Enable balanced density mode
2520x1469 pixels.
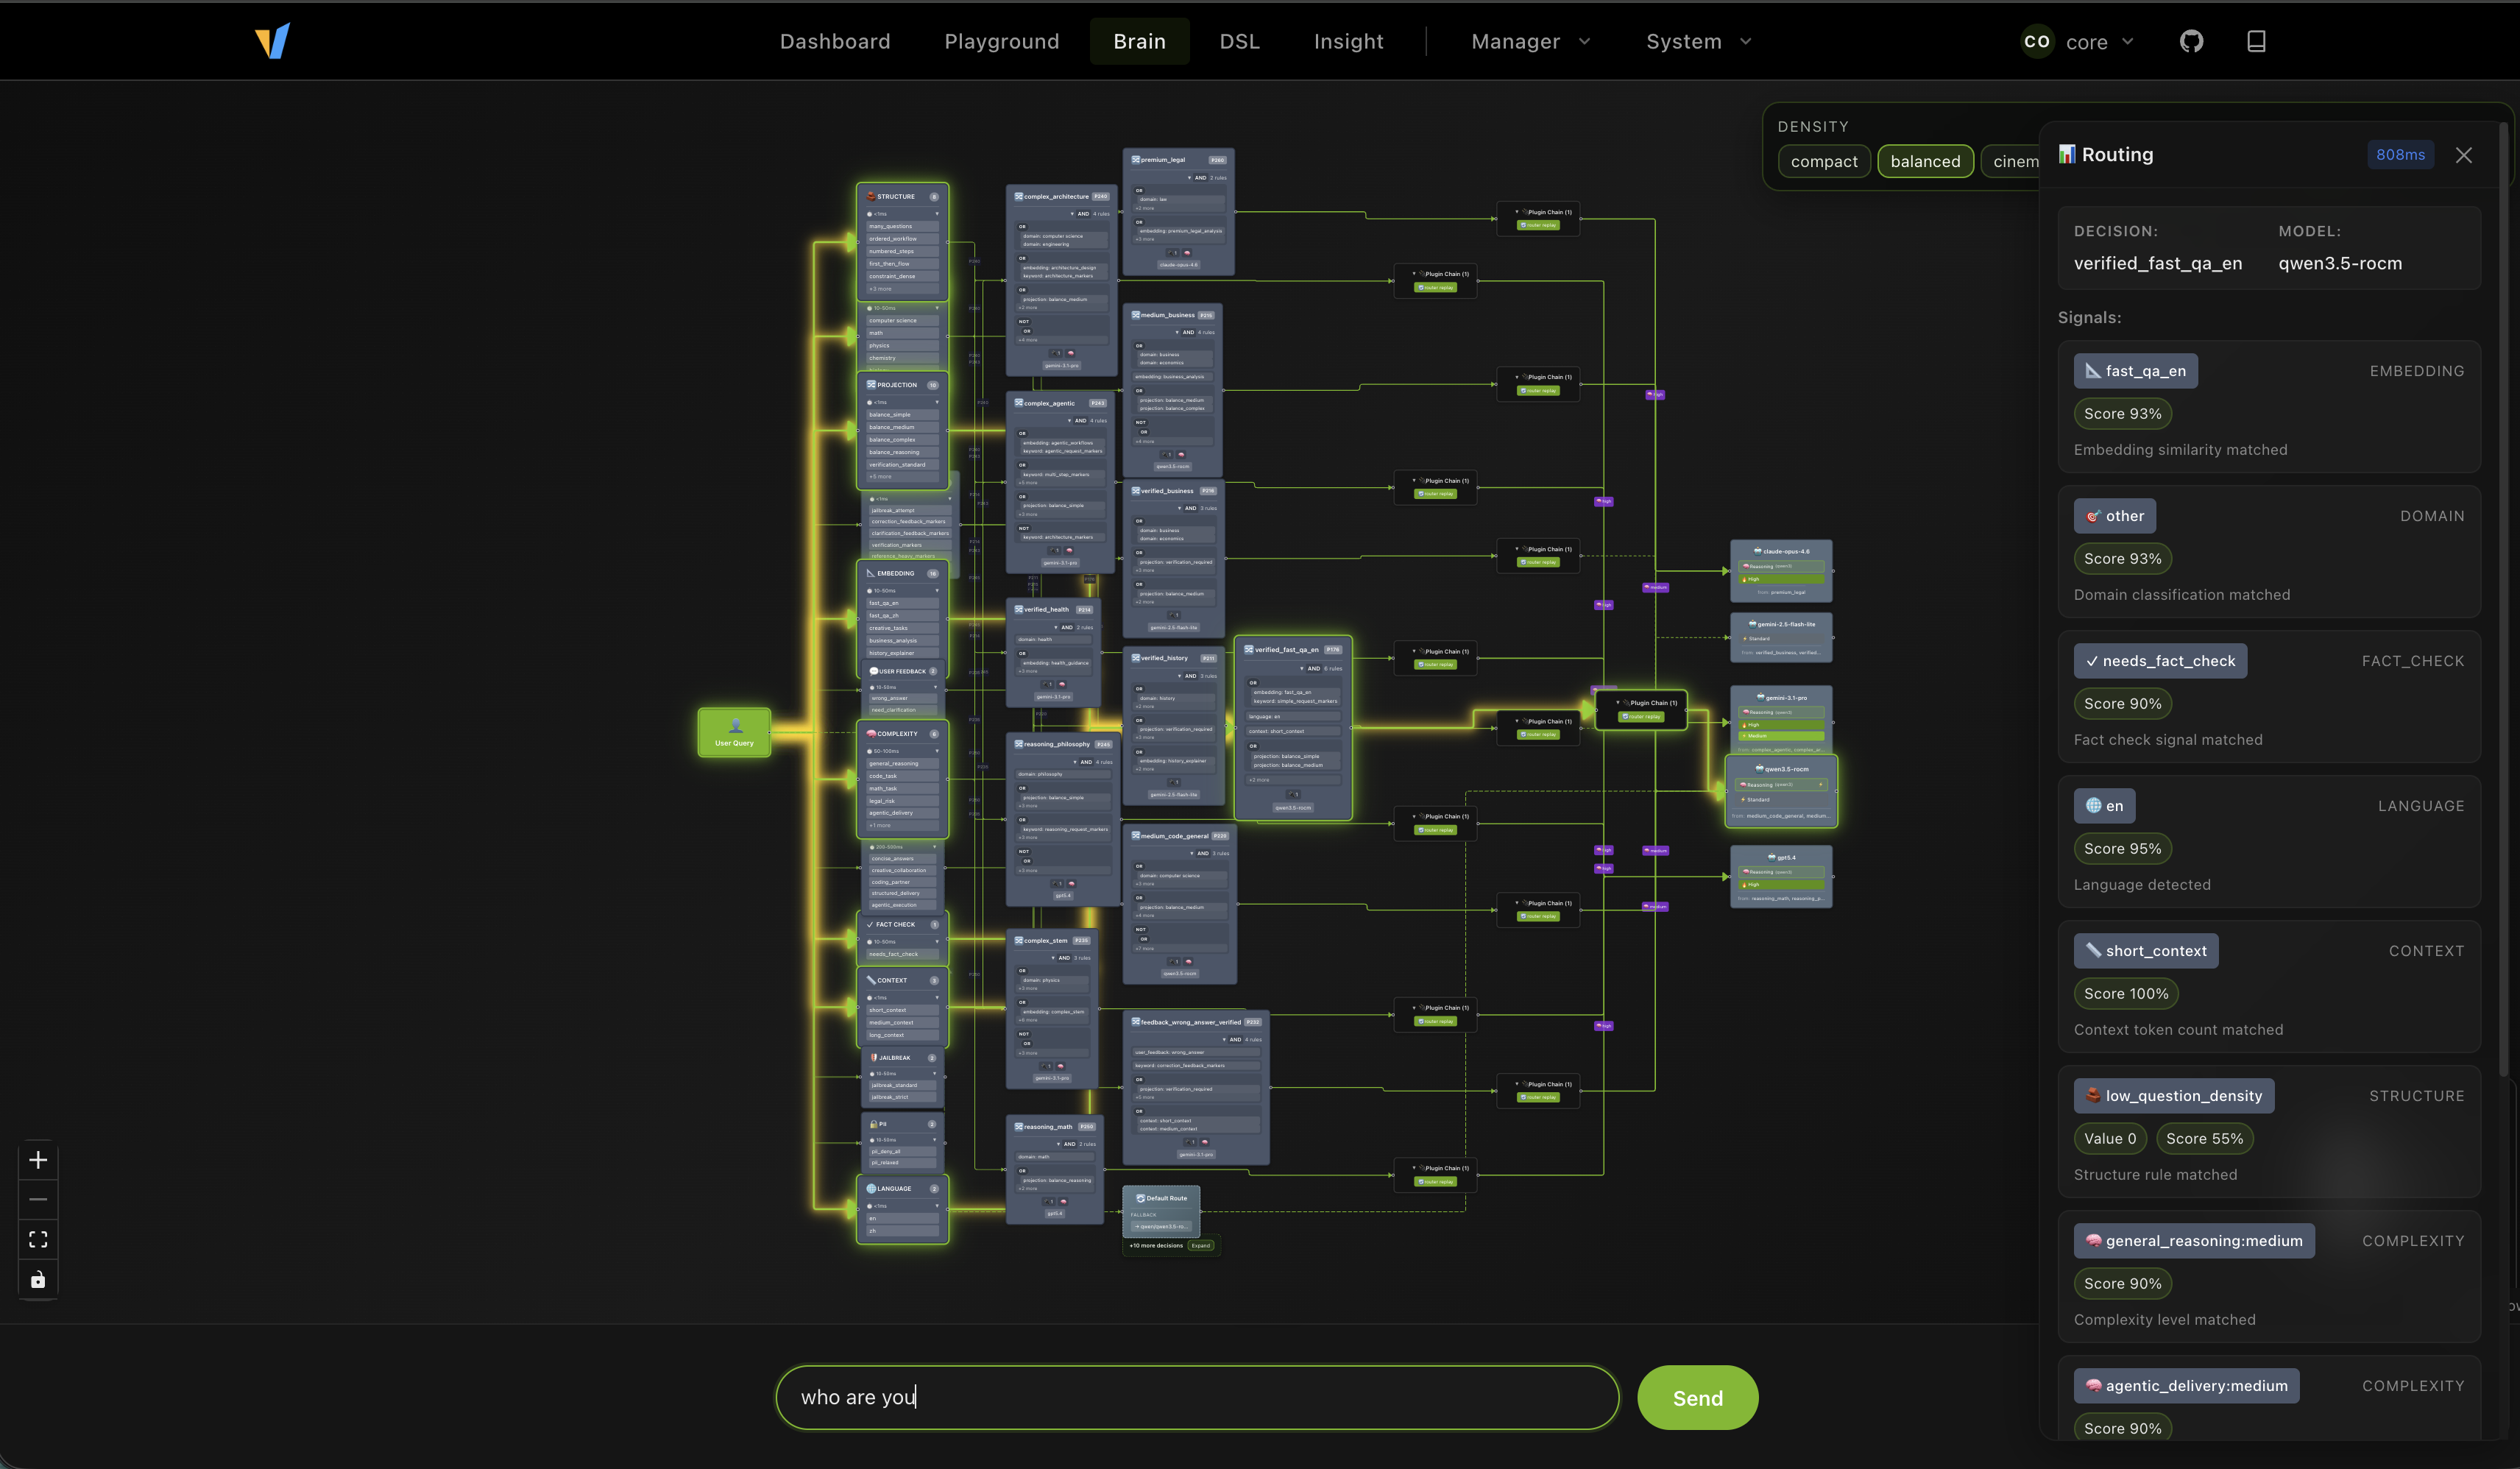click(x=1925, y=161)
